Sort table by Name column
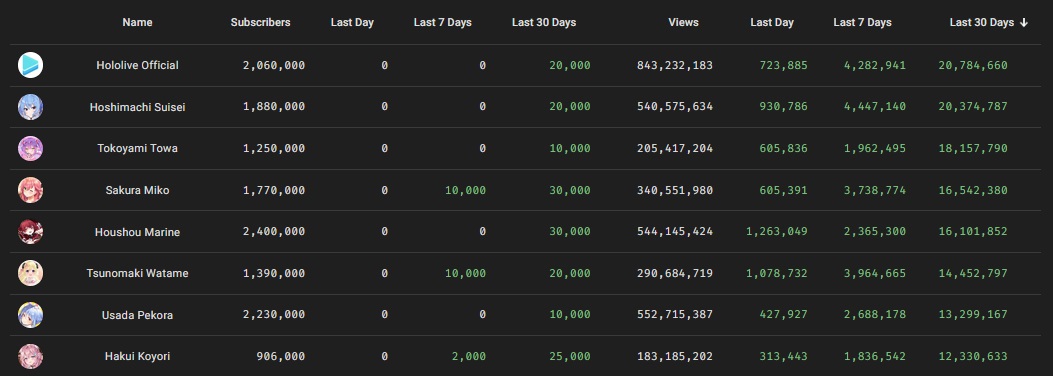Viewport: 1053px width, 376px height. point(137,22)
